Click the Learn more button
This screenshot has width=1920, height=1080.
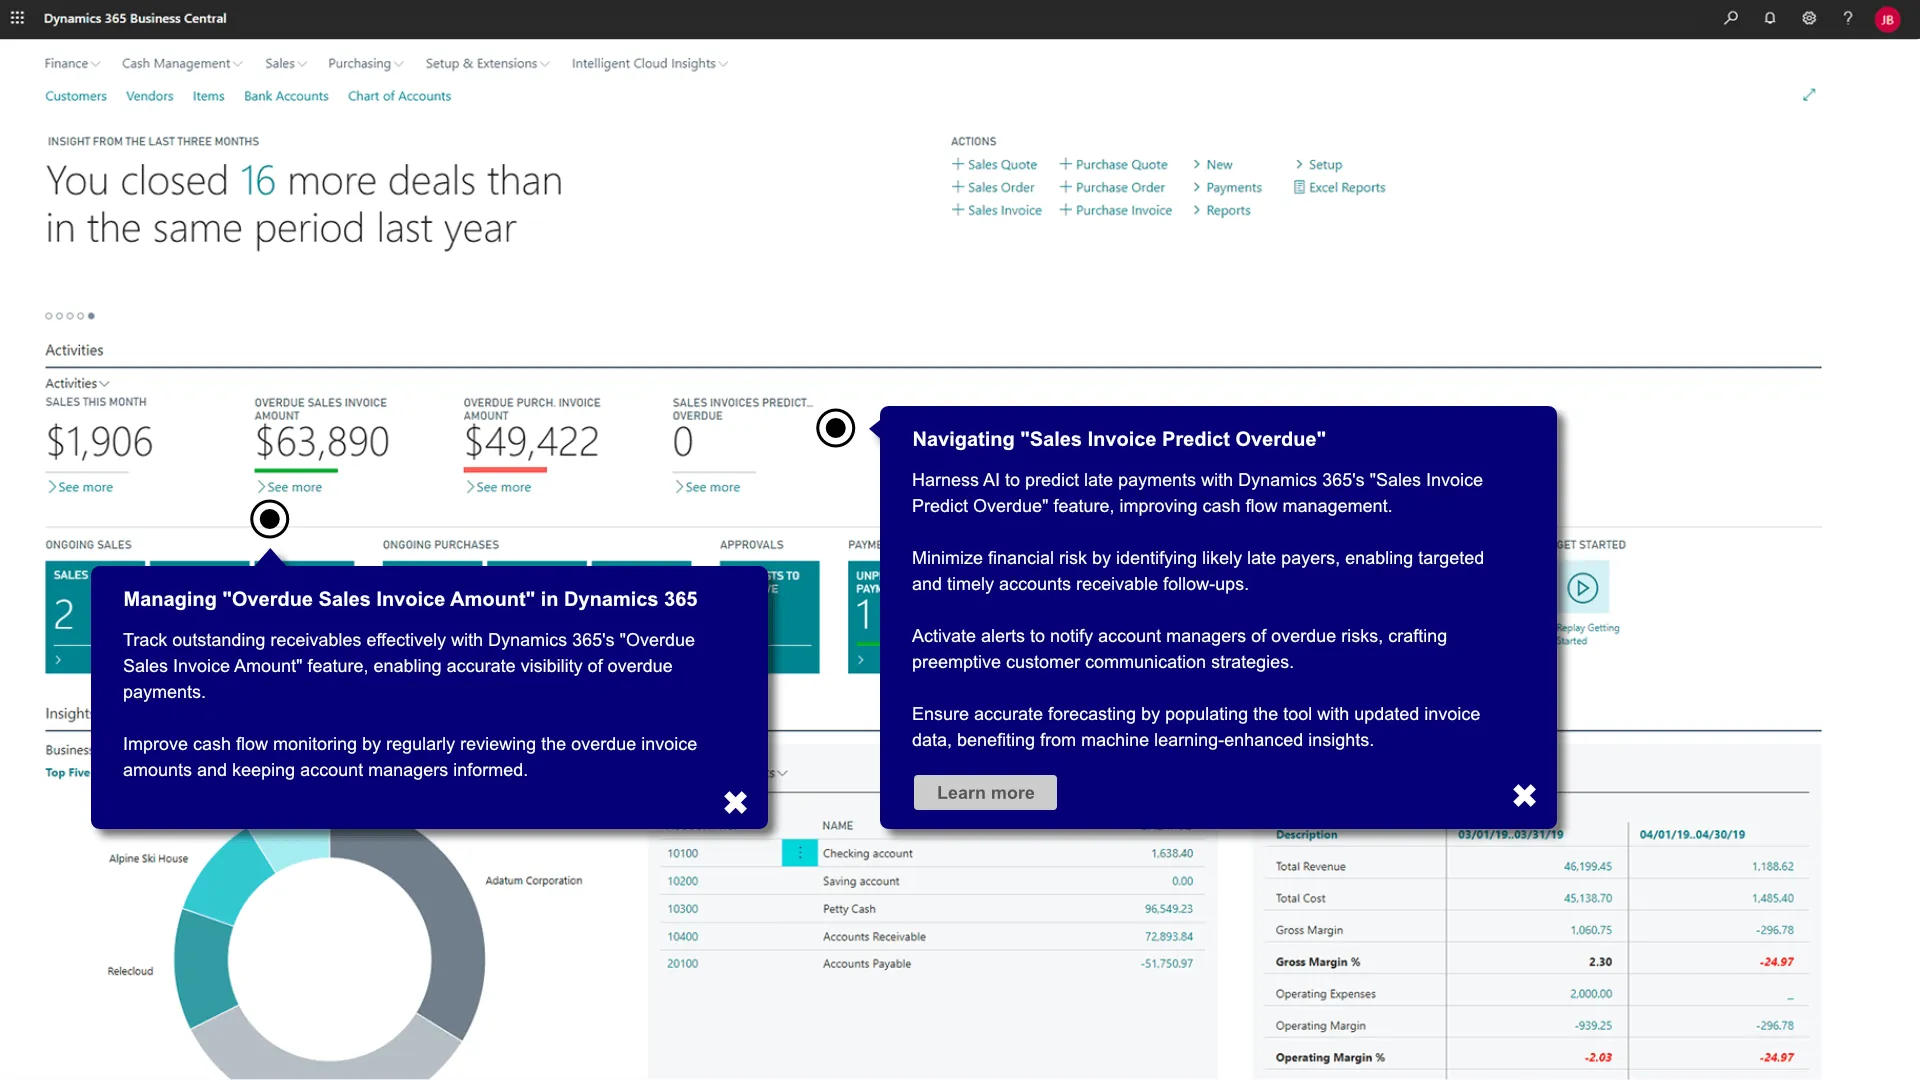[985, 793]
